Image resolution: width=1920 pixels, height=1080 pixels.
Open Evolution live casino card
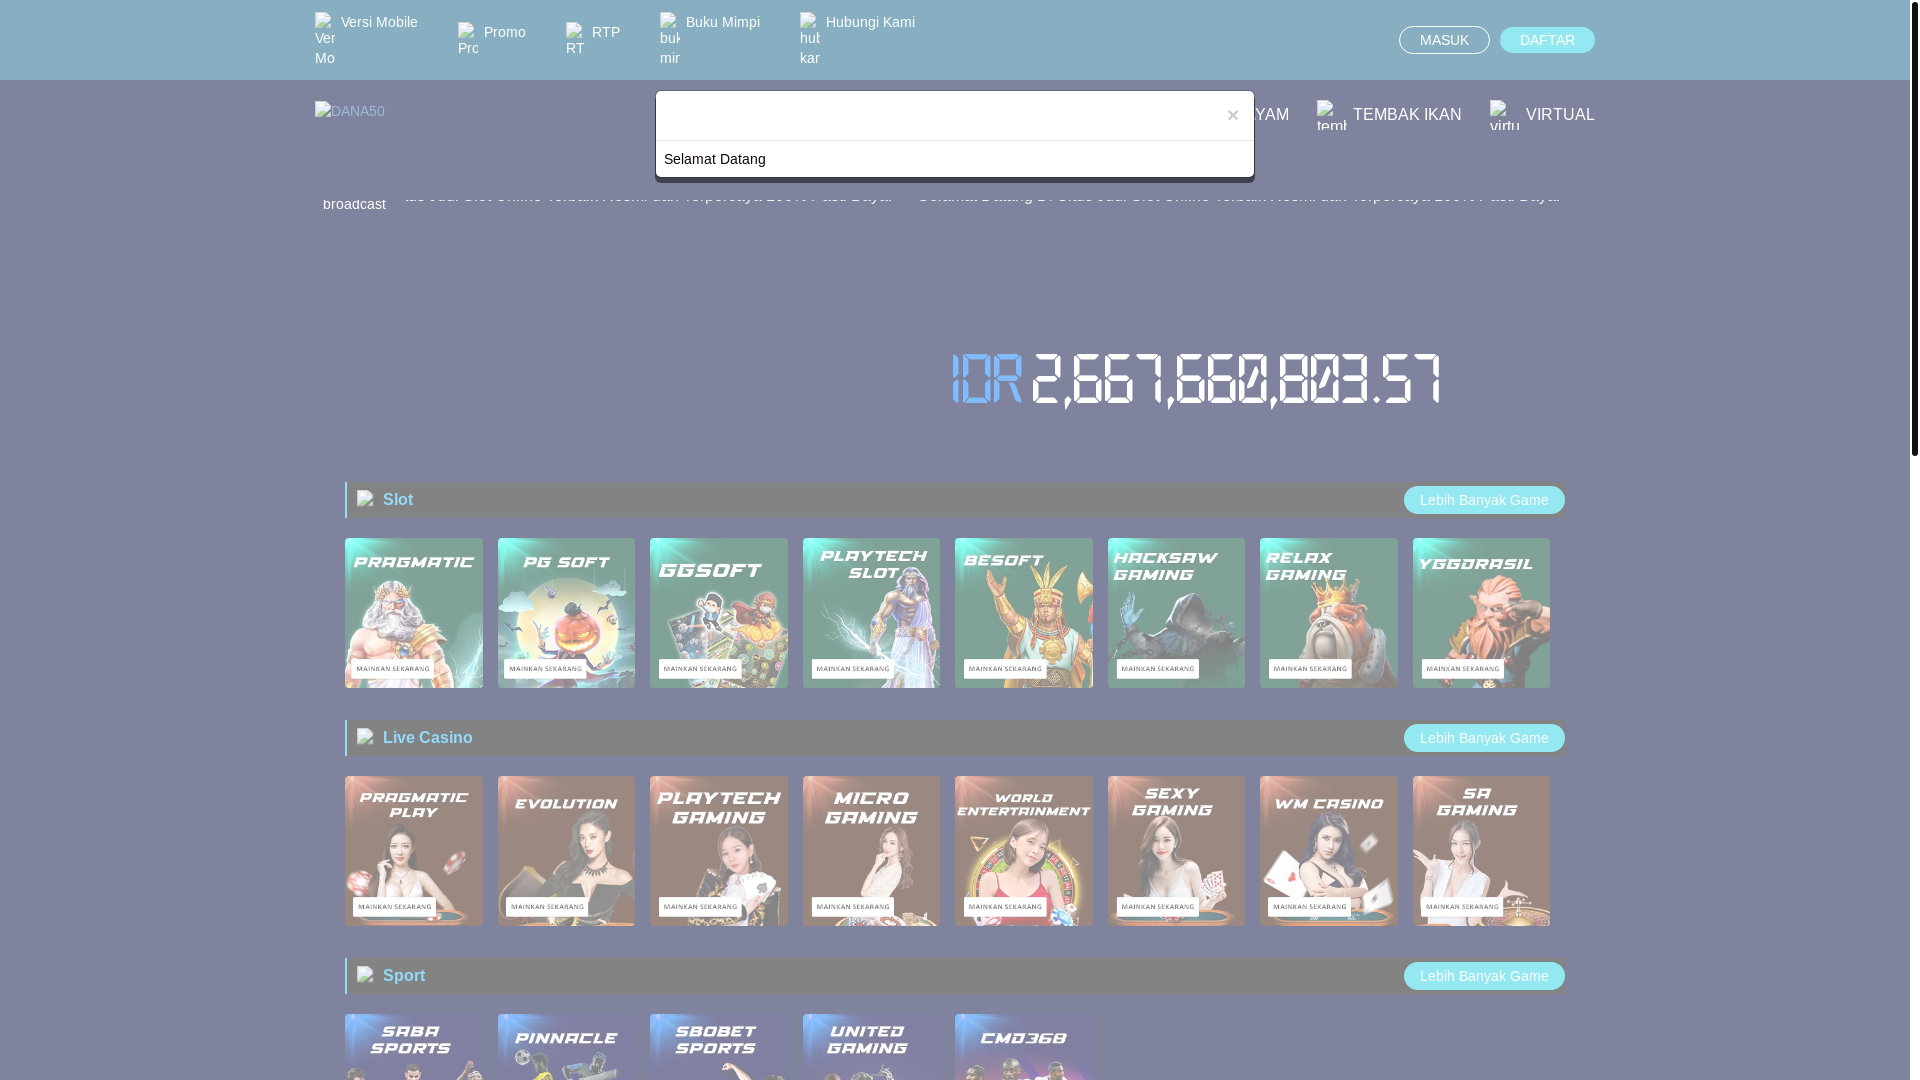coord(566,851)
